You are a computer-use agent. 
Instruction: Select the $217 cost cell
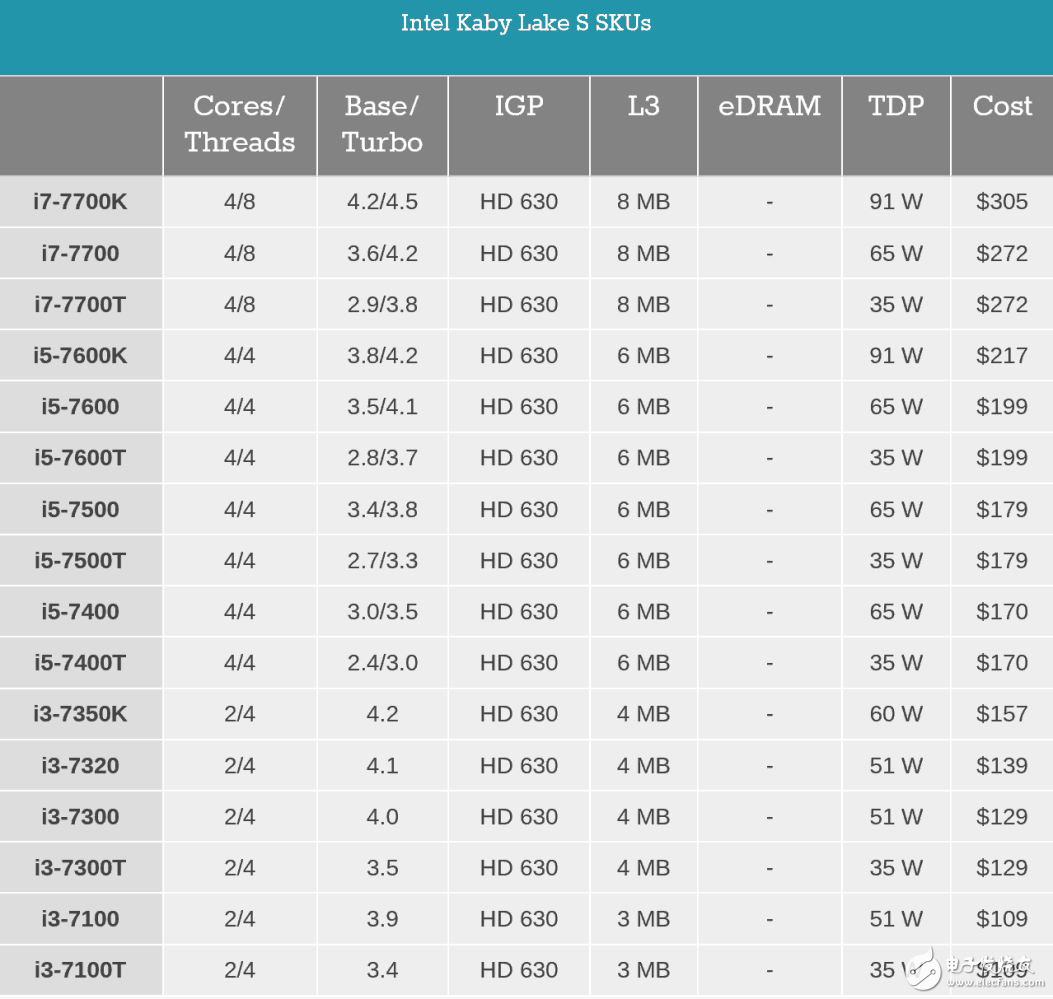[1002, 356]
